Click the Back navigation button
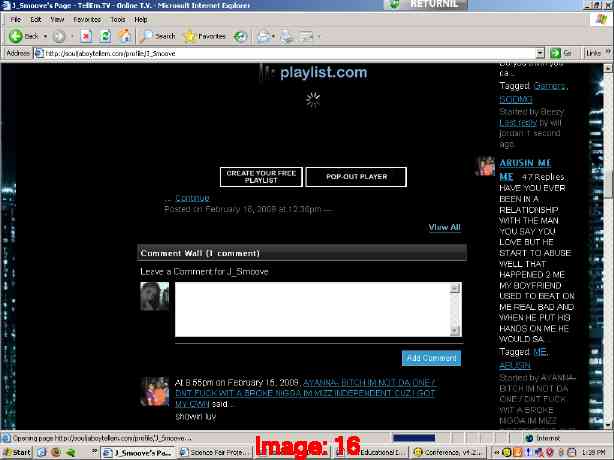 24,36
